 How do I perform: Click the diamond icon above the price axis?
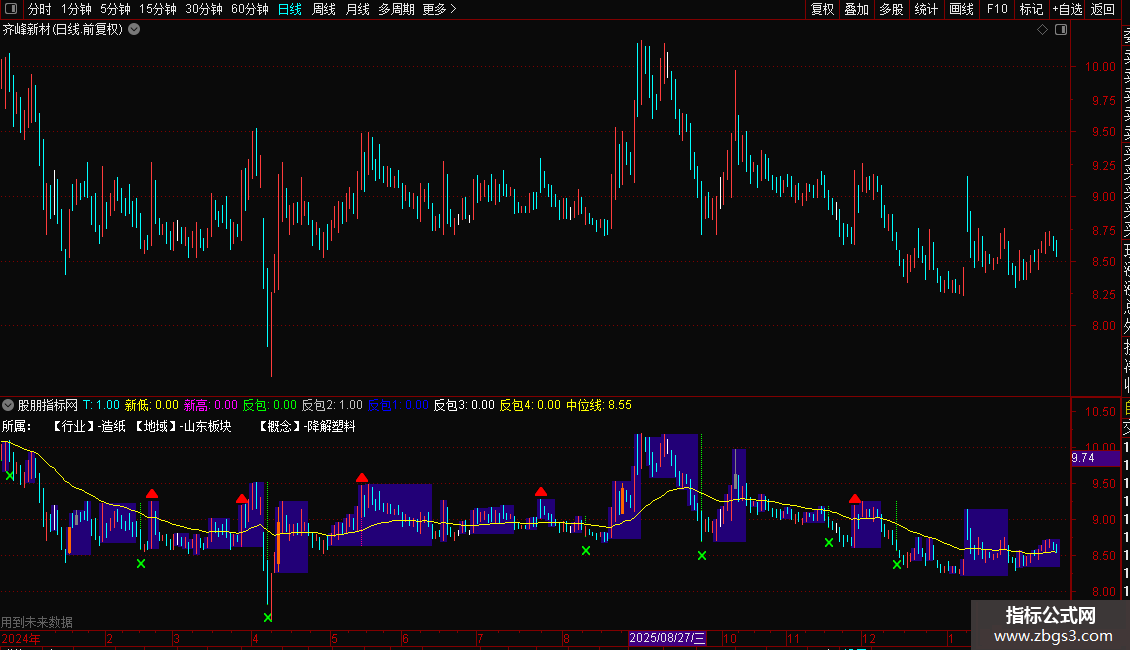point(1042,30)
